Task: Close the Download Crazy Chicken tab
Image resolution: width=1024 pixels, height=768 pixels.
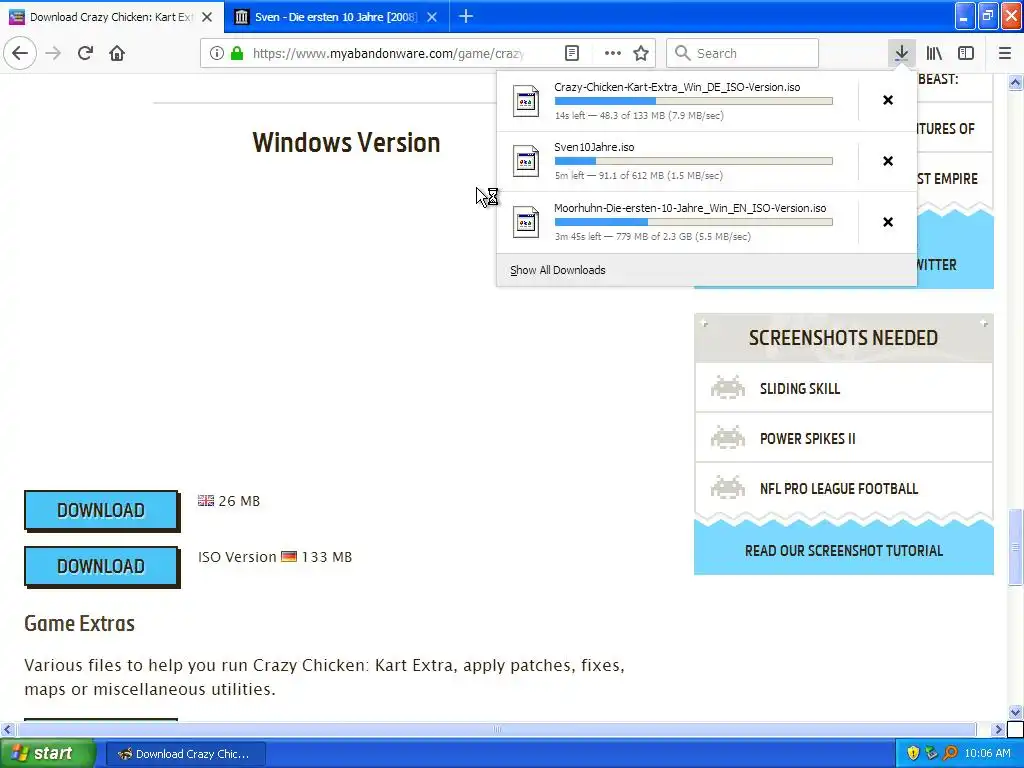Action: [207, 17]
